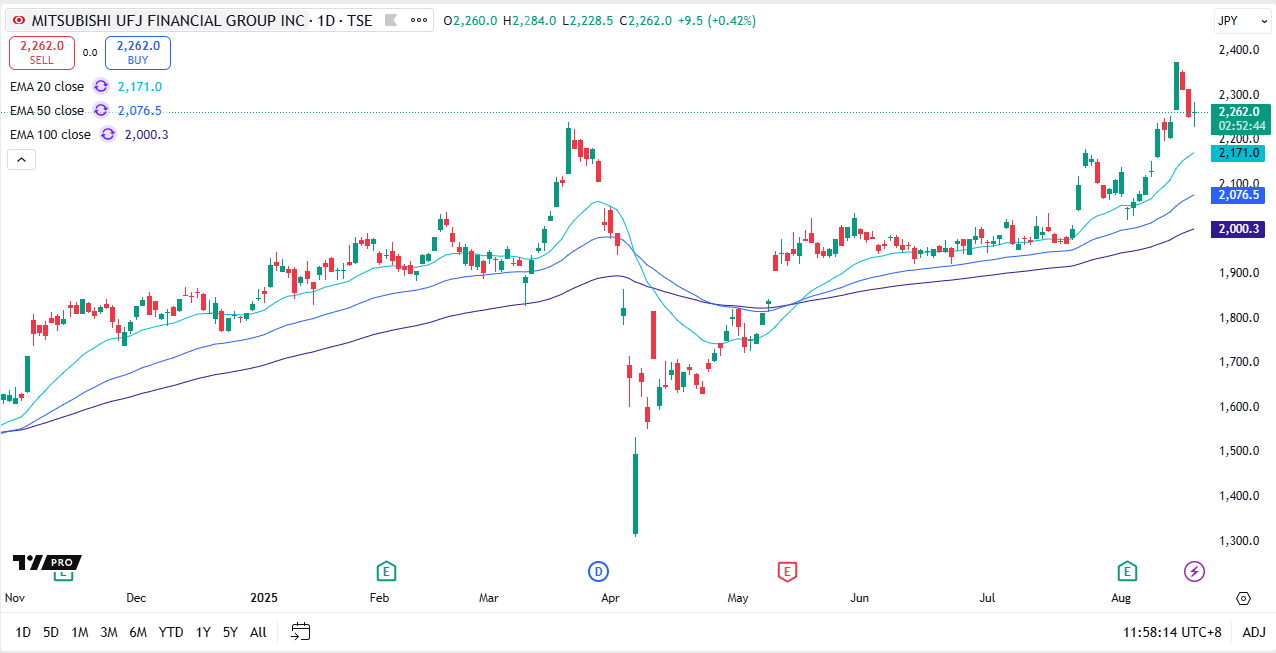The height and width of the screenshot is (653, 1276).
Task: Click the refresh icon beside EMA 100 close
Action: [x=107, y=135]
